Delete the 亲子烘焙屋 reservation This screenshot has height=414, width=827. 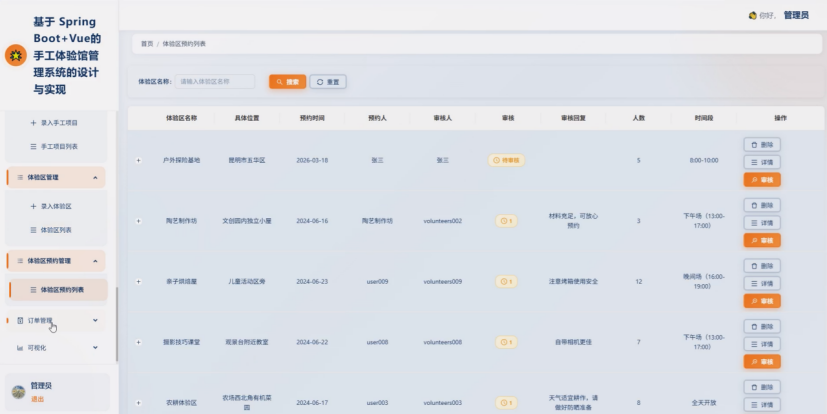pyautogui.click(x=762, y=266)
